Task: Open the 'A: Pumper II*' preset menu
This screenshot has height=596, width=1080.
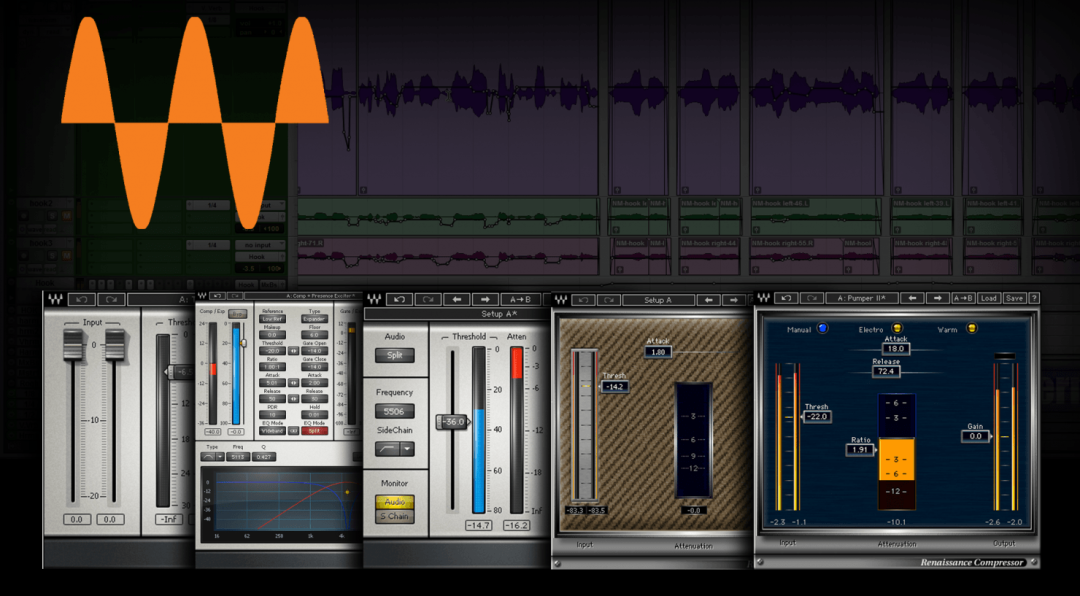Action: [864, 298]
